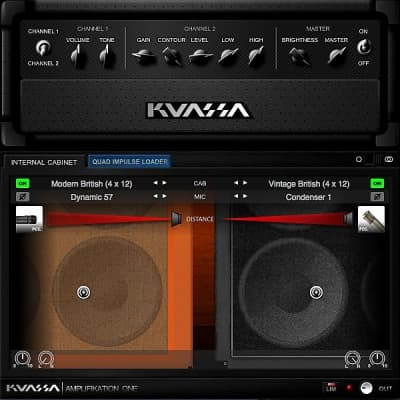Viewport: 400px width, 400px height.
Task: Click the Channel 2 Low knob
Action: pyautogui.click(x=228, y=55)
